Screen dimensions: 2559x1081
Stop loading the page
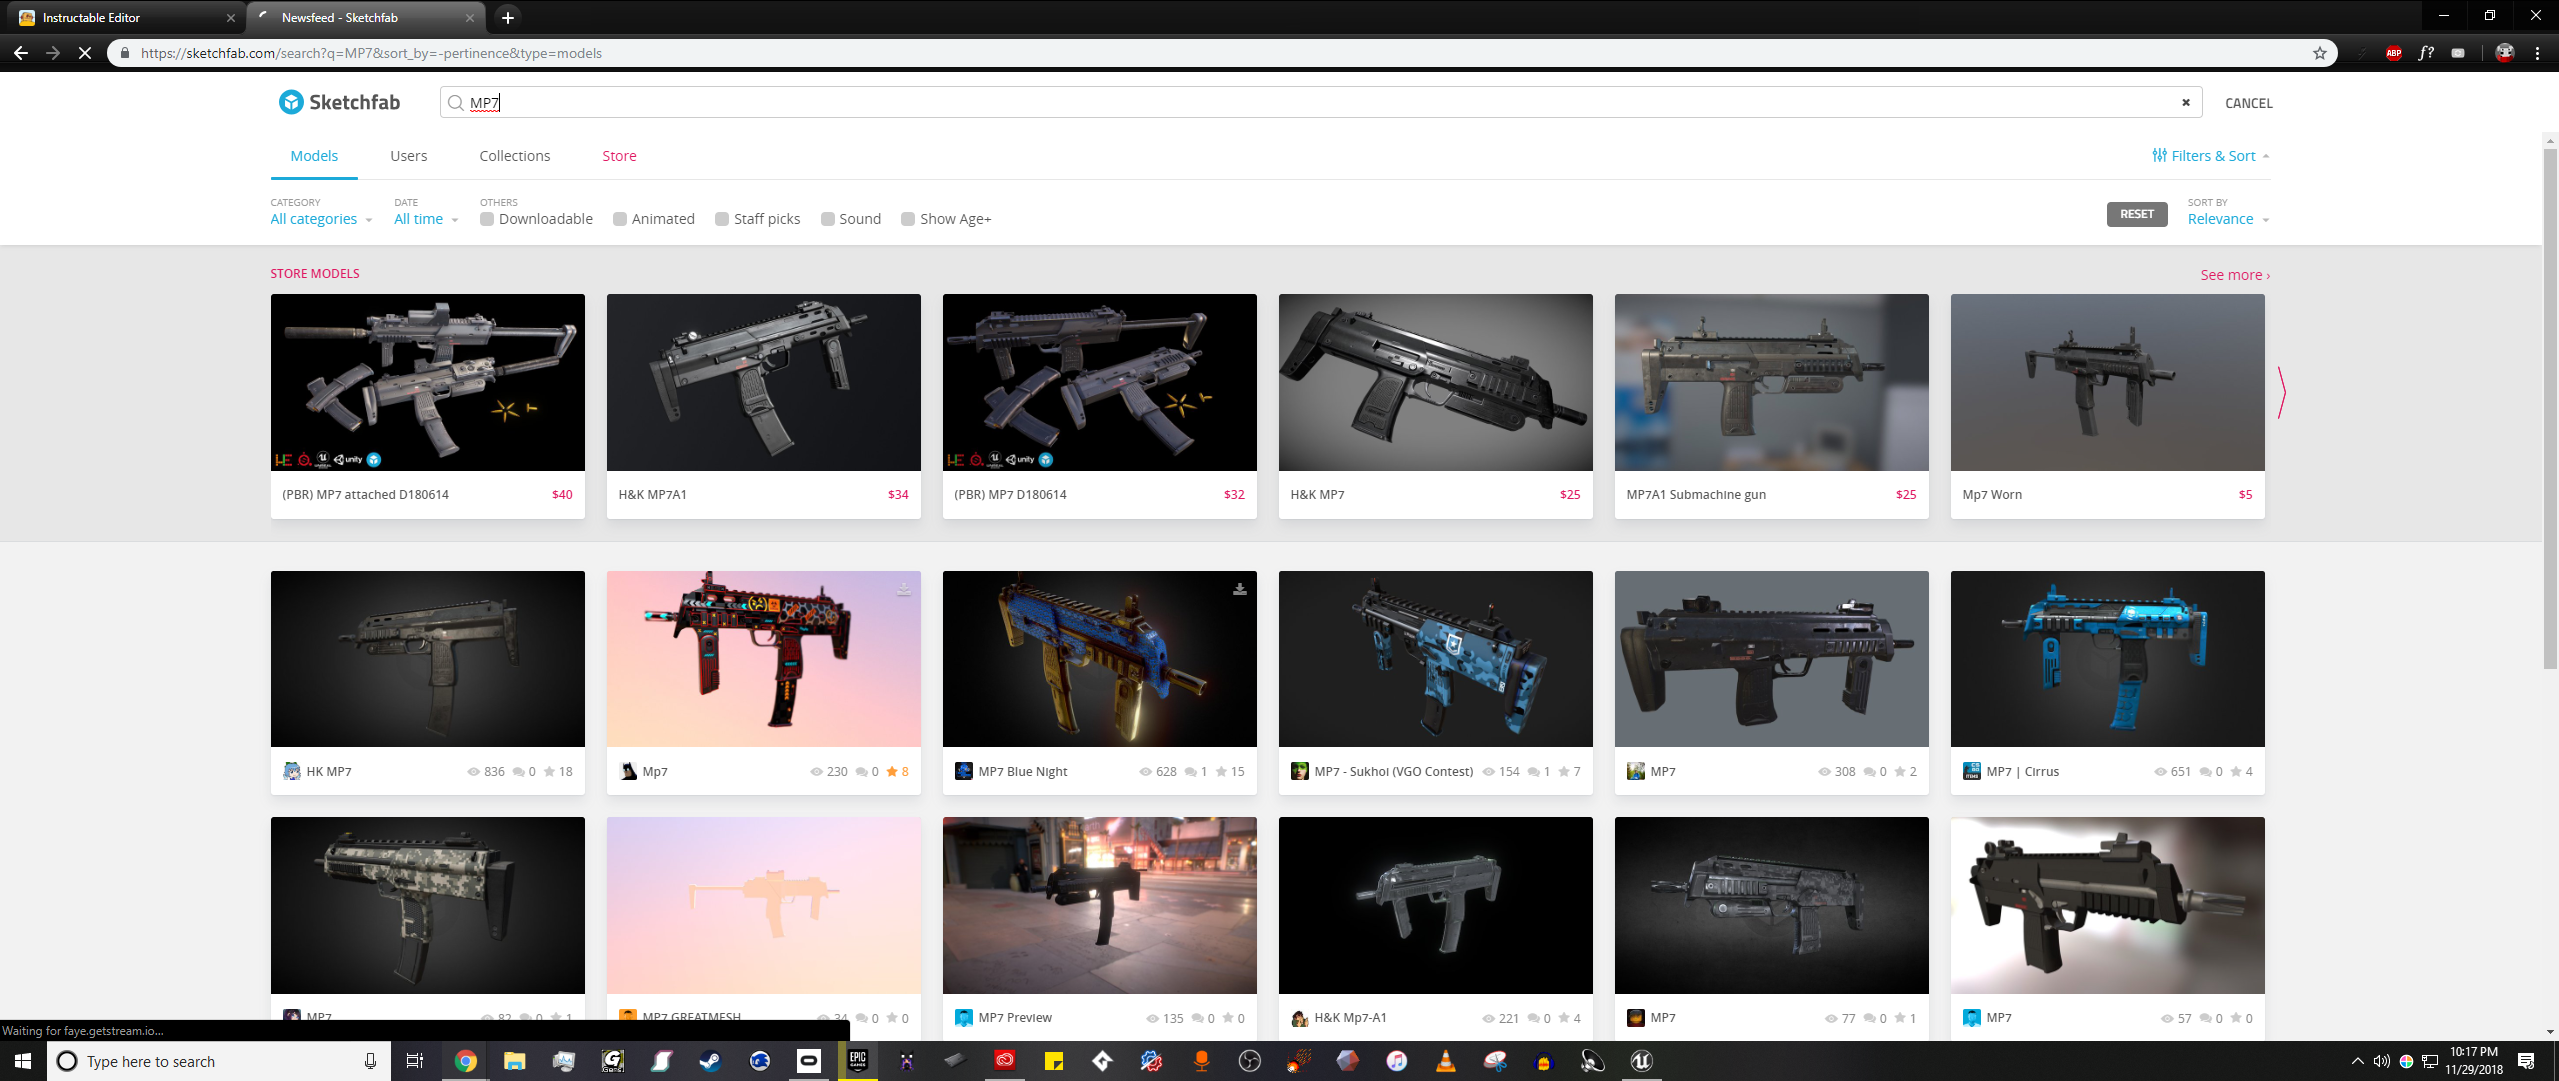(x=85, y=53)
